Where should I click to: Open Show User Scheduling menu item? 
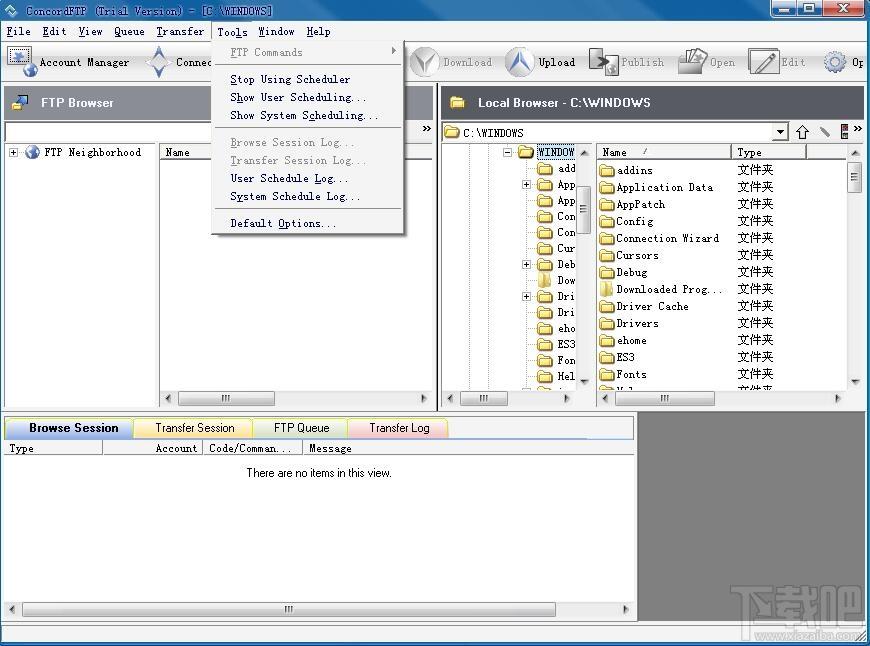[x=298, y=97]
